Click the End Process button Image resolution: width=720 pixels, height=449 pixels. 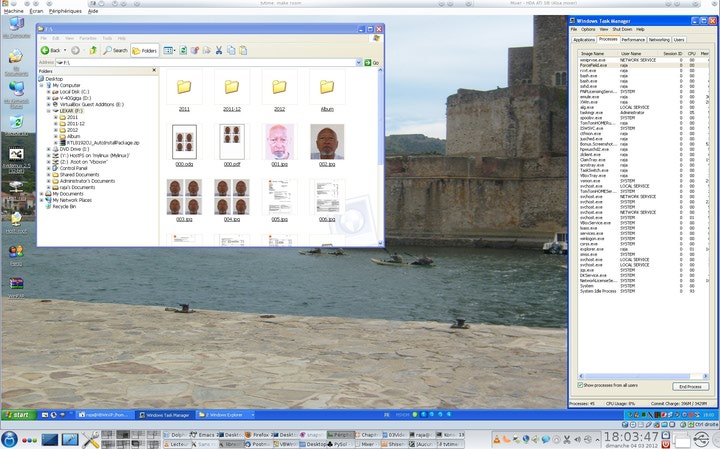(691, 387)
